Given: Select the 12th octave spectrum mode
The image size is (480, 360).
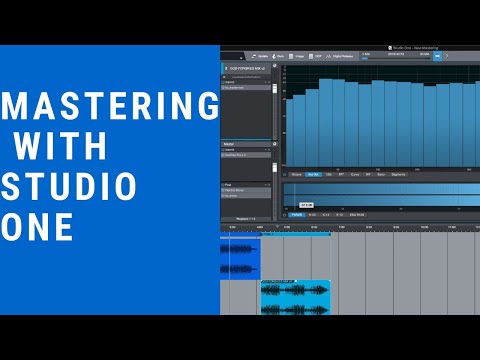Looking at the screenshot, I should [329, 175].
